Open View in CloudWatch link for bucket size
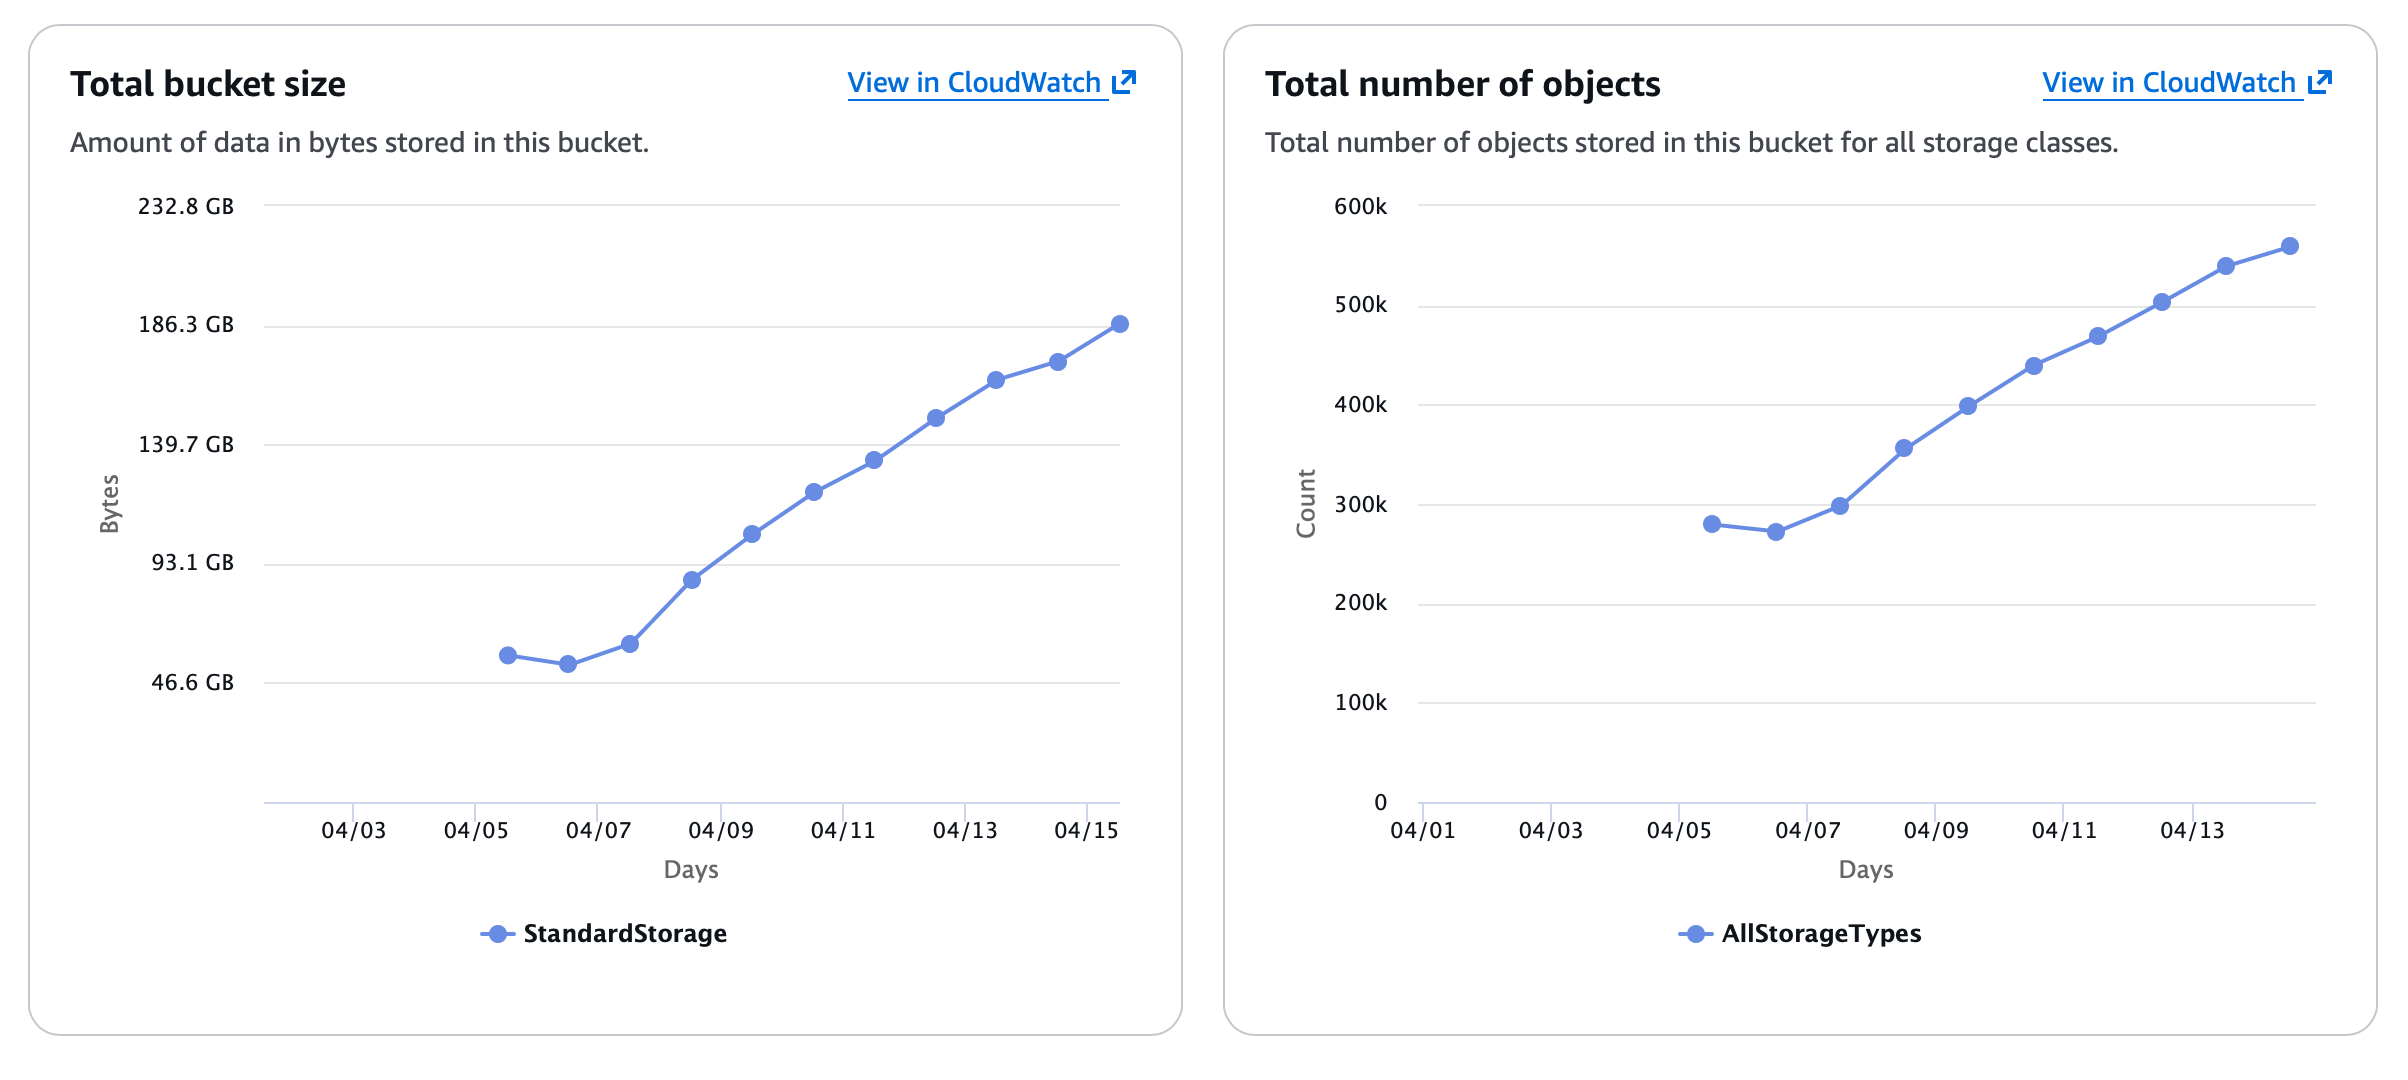 pyautogui.click(x=974, y=83)
